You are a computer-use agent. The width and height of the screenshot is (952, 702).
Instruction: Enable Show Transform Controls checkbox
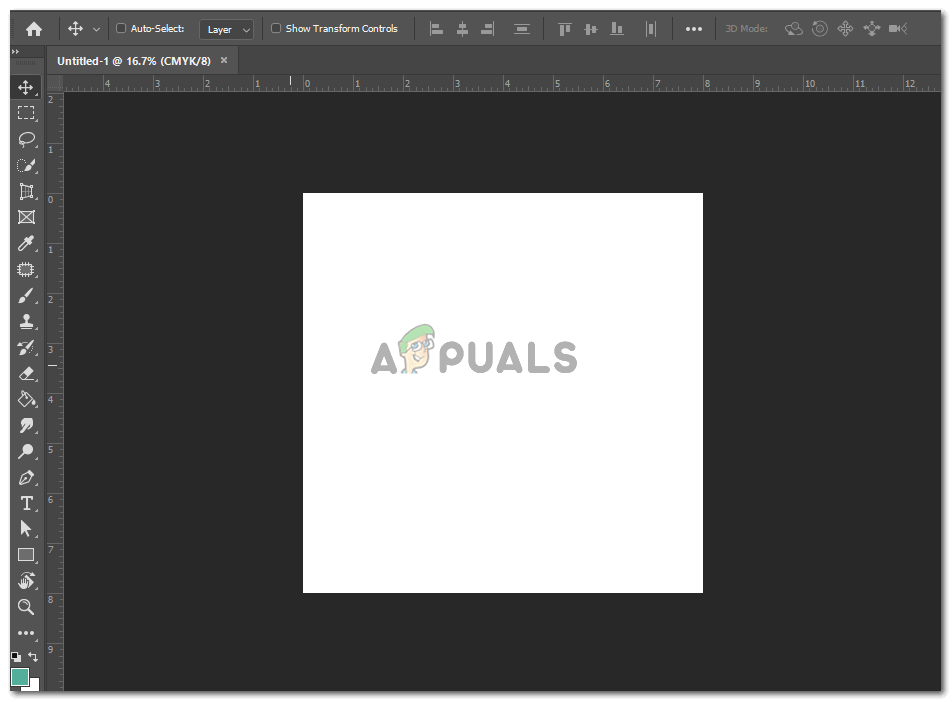tap(276, 29)
